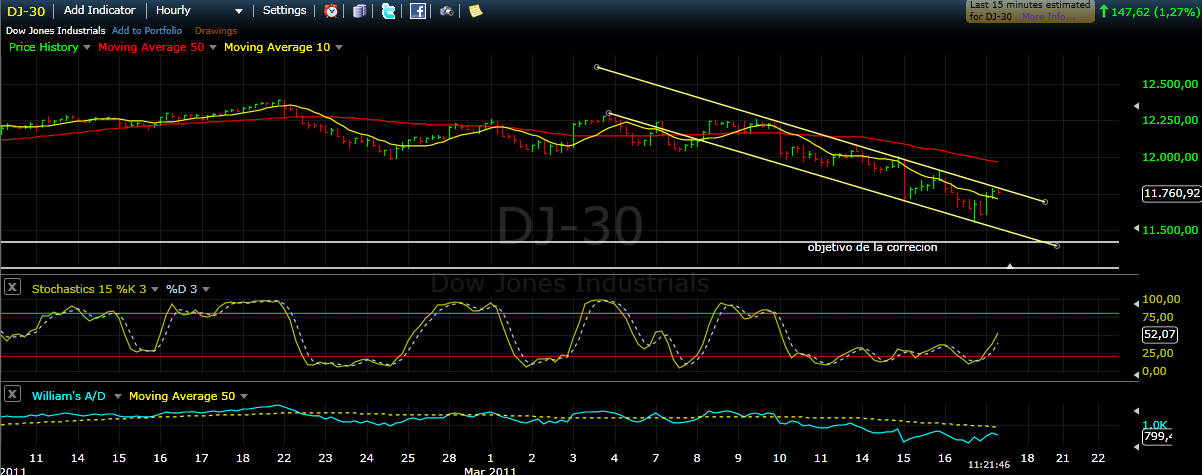Open the %D 3 dropdown
1202x475 pixels.
click(x=207, y=289)
